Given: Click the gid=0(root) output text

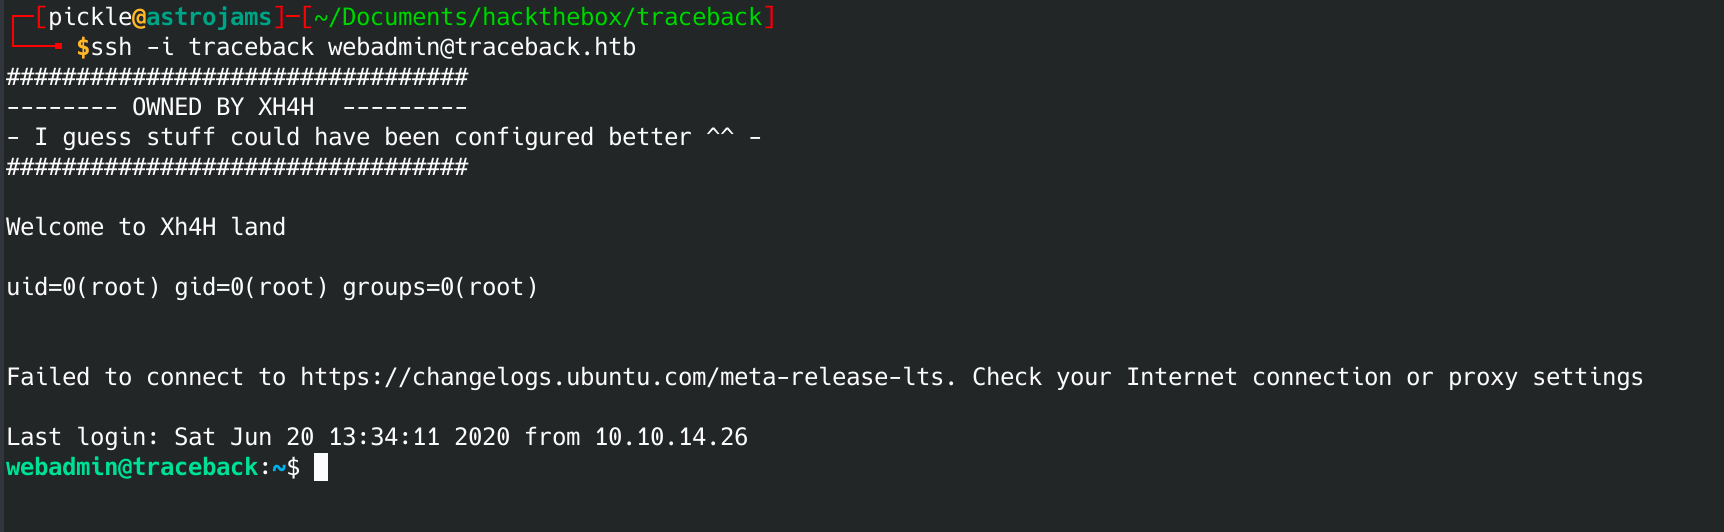Looking at the screenshot, I should tap(251, 287).
